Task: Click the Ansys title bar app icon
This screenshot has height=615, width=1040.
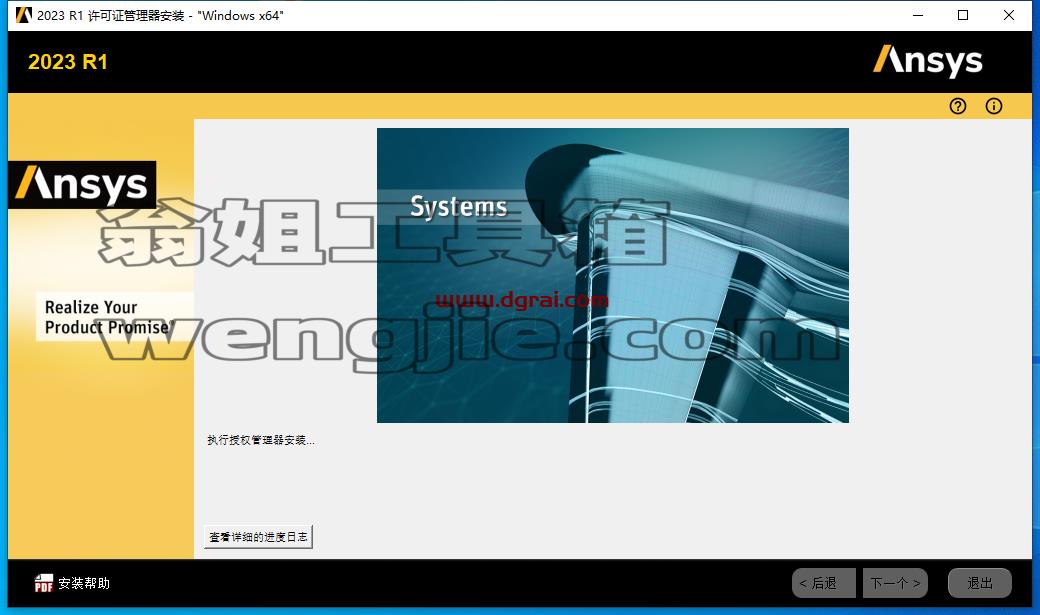Action: click(24, 15)
